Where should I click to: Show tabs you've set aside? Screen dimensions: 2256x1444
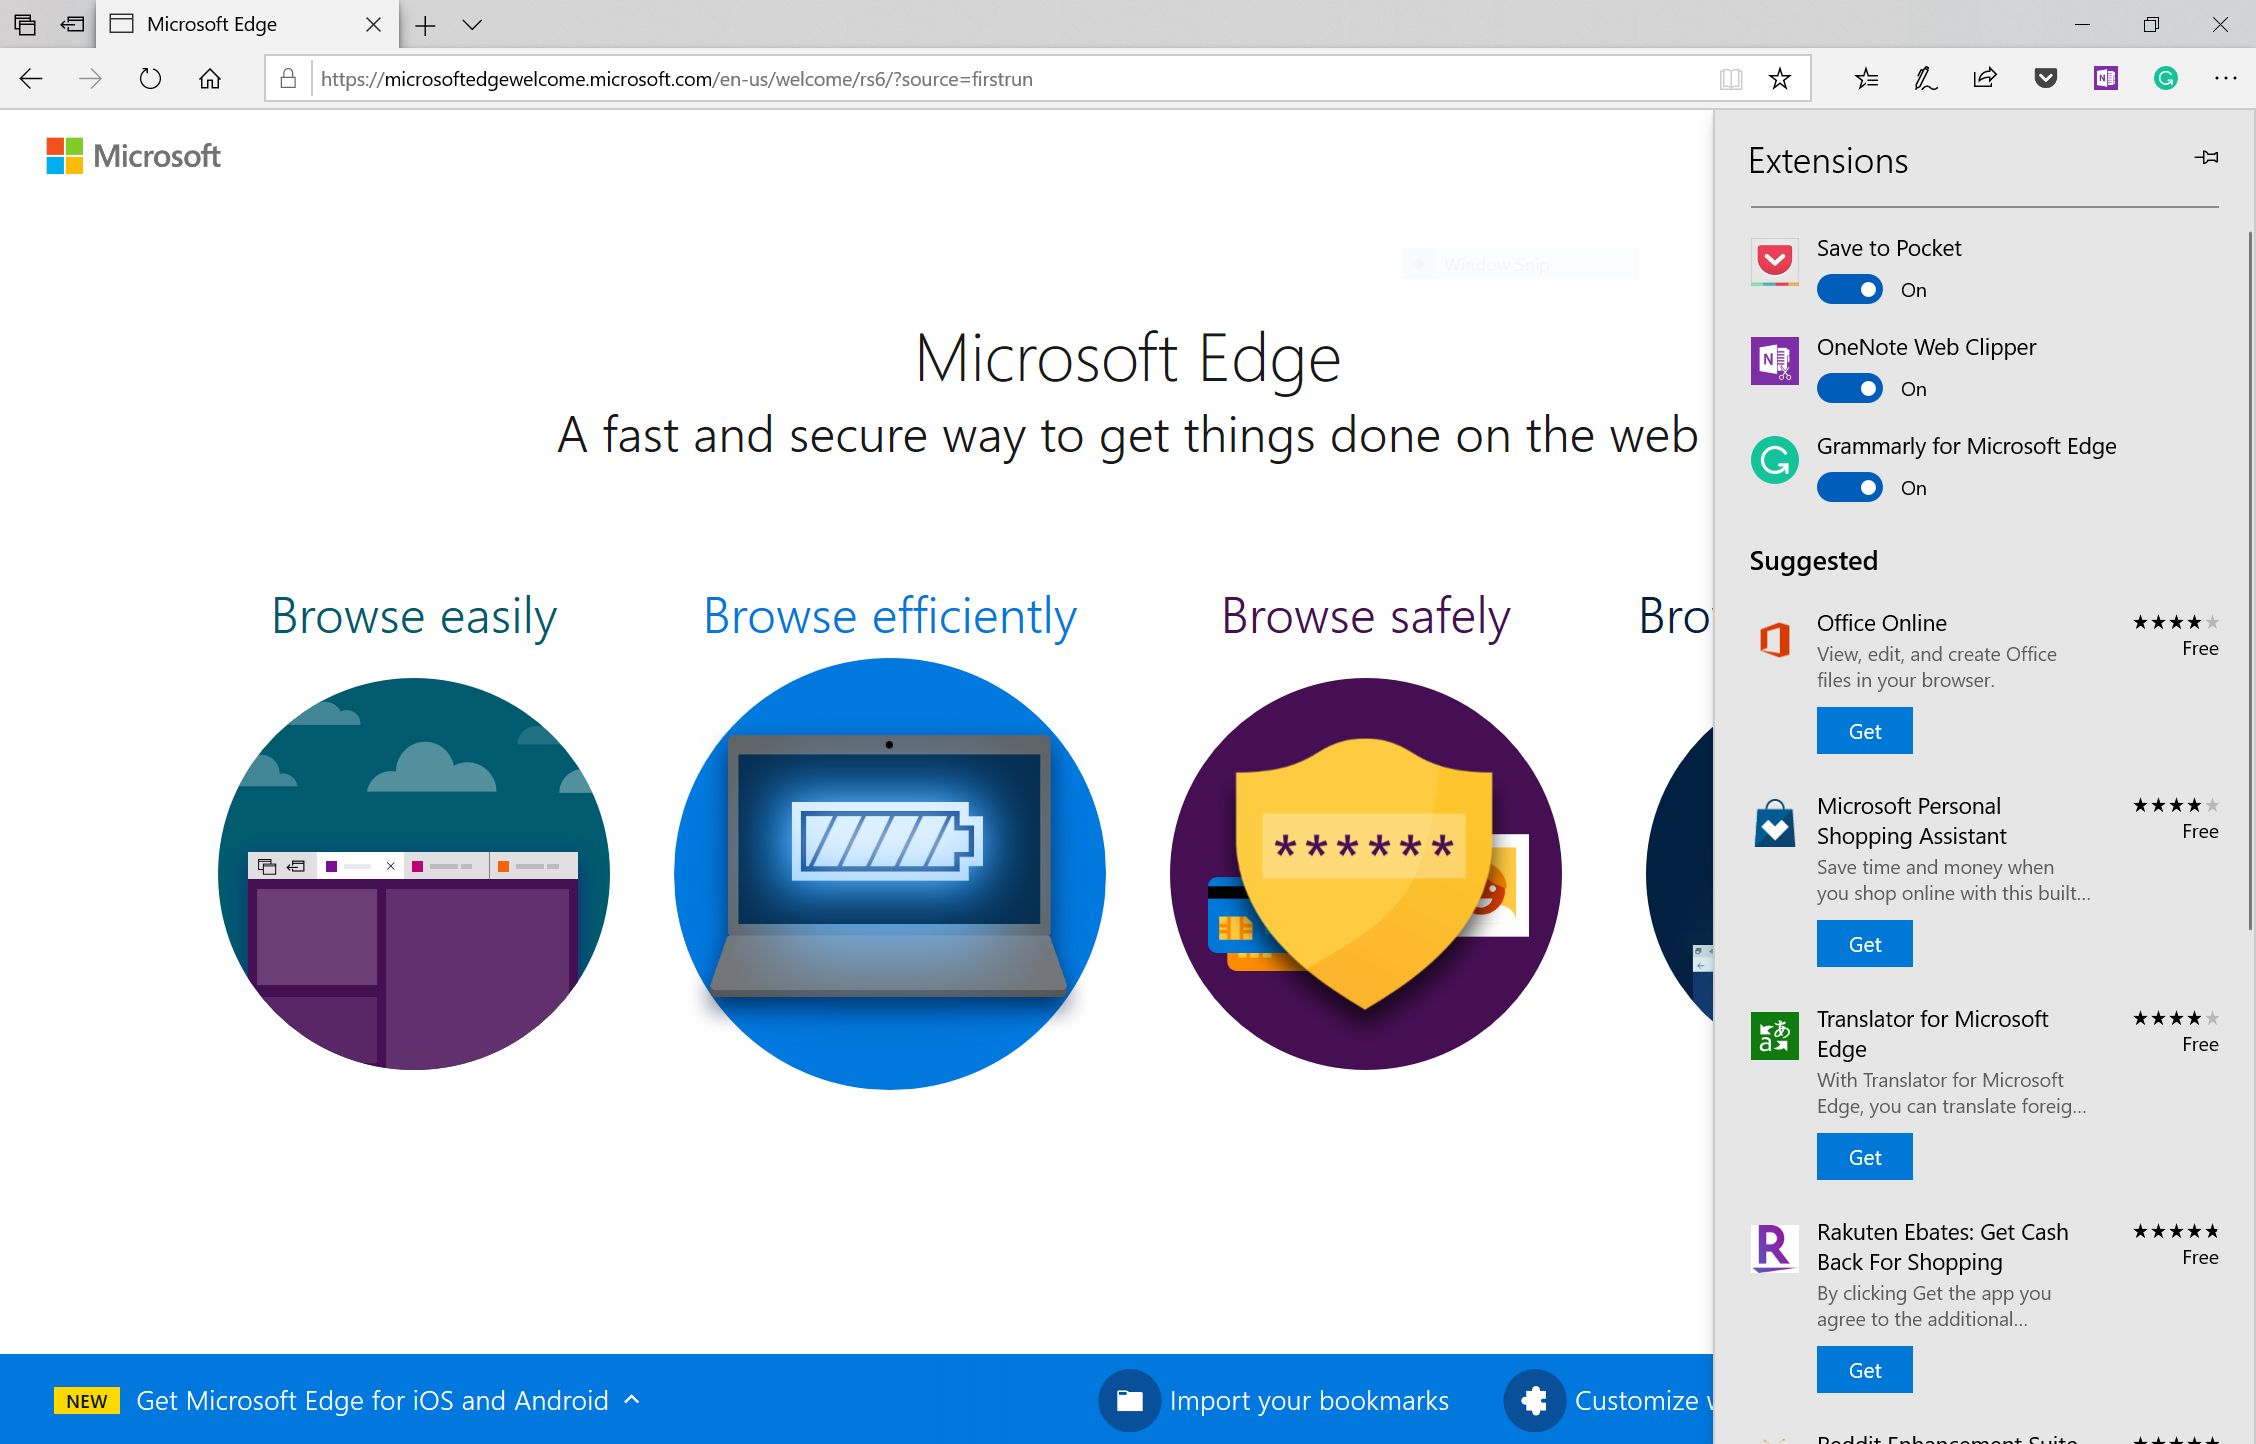coord(25,24)
